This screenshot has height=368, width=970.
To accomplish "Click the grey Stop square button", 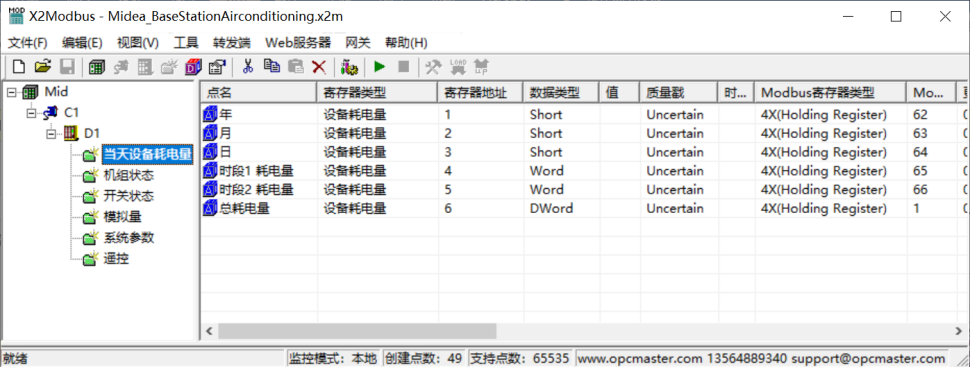I will click(403, 66).
